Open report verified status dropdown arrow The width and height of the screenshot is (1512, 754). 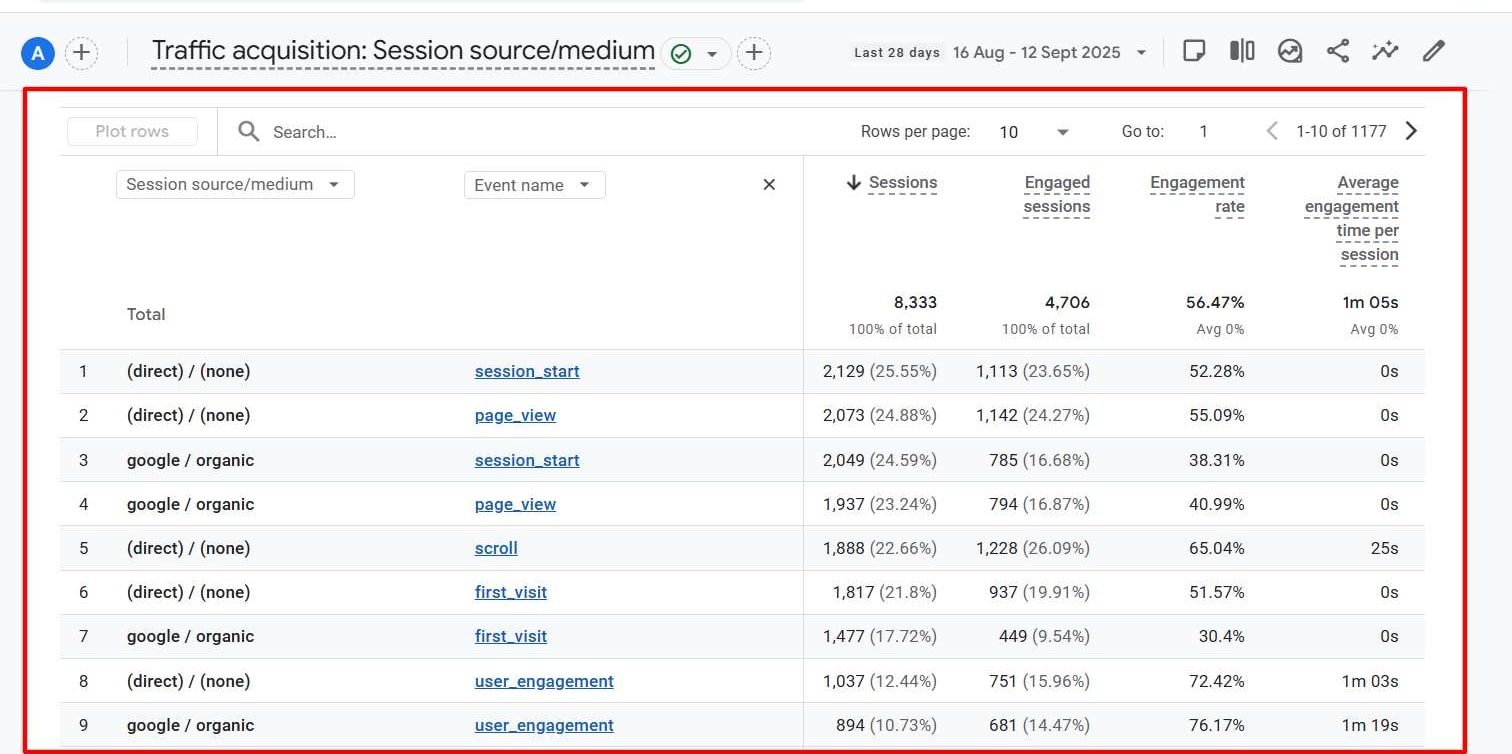[x=712, y=54]
